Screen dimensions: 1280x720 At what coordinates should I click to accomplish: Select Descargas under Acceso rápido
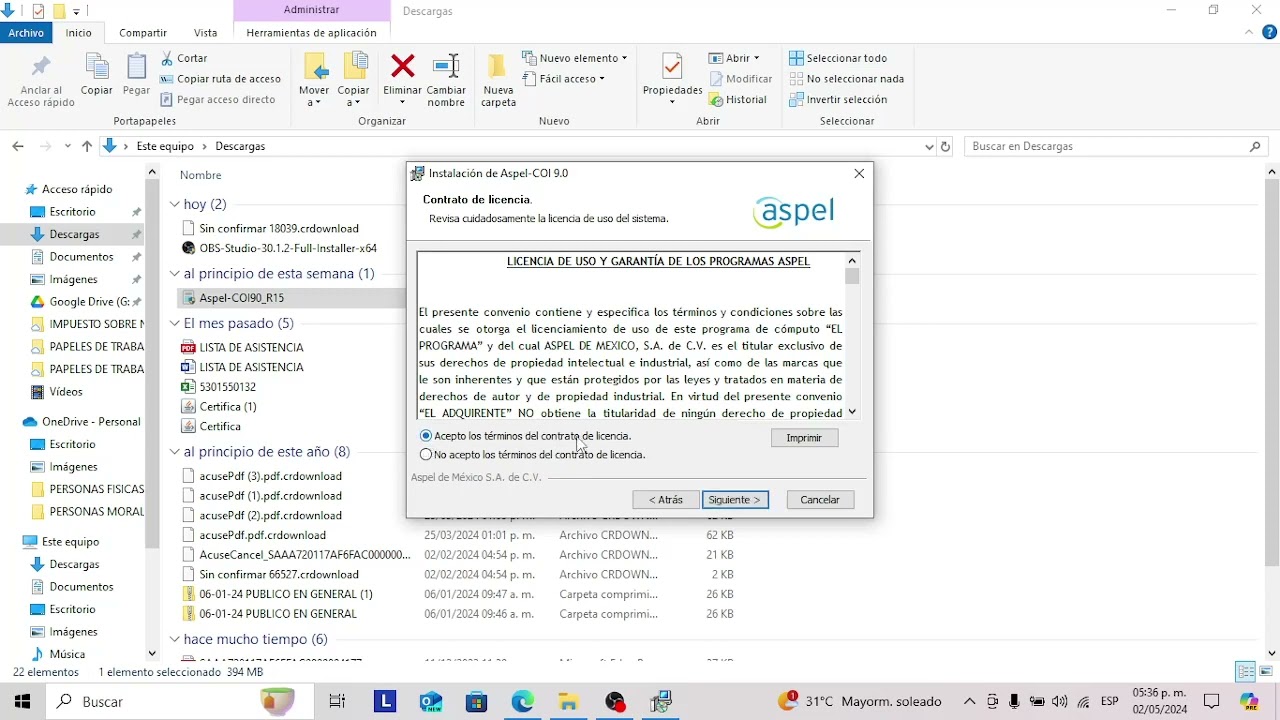(74, 234)
